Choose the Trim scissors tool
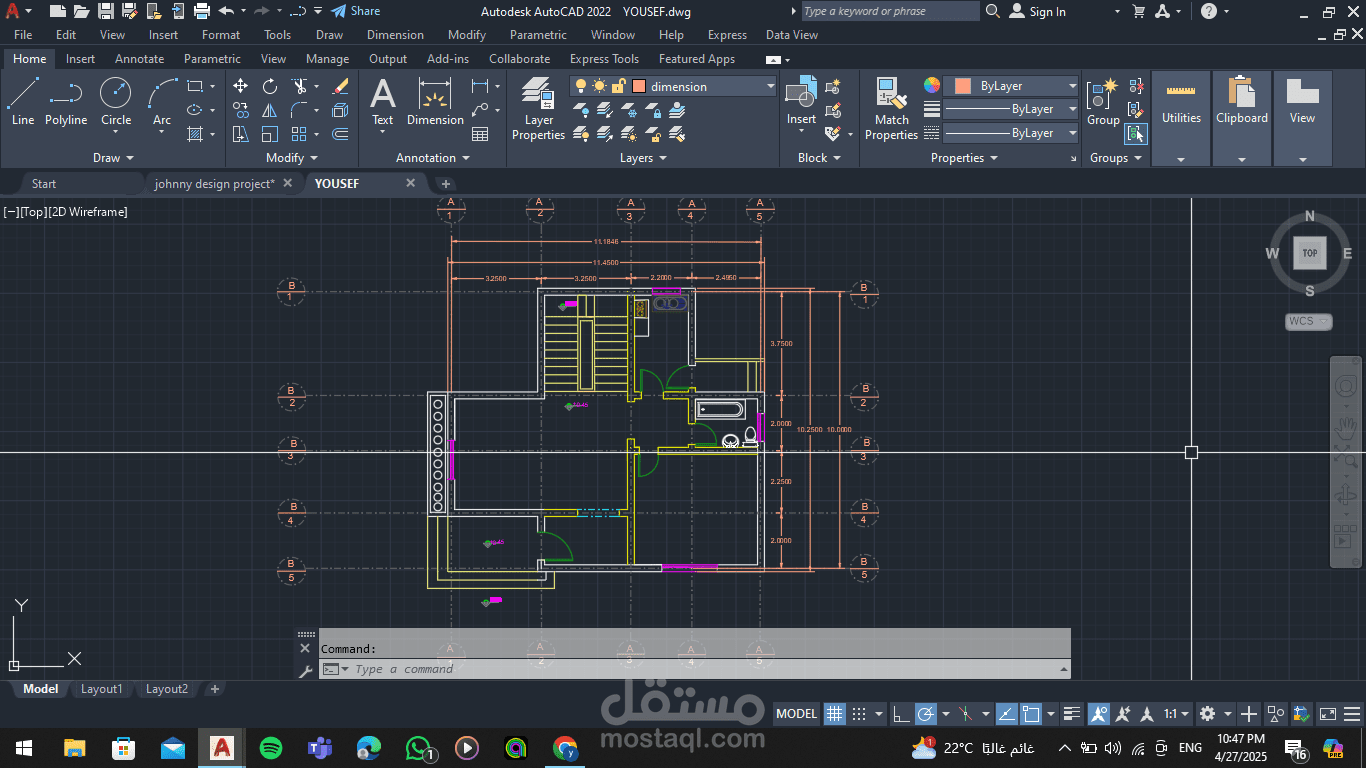 [299, 86]
